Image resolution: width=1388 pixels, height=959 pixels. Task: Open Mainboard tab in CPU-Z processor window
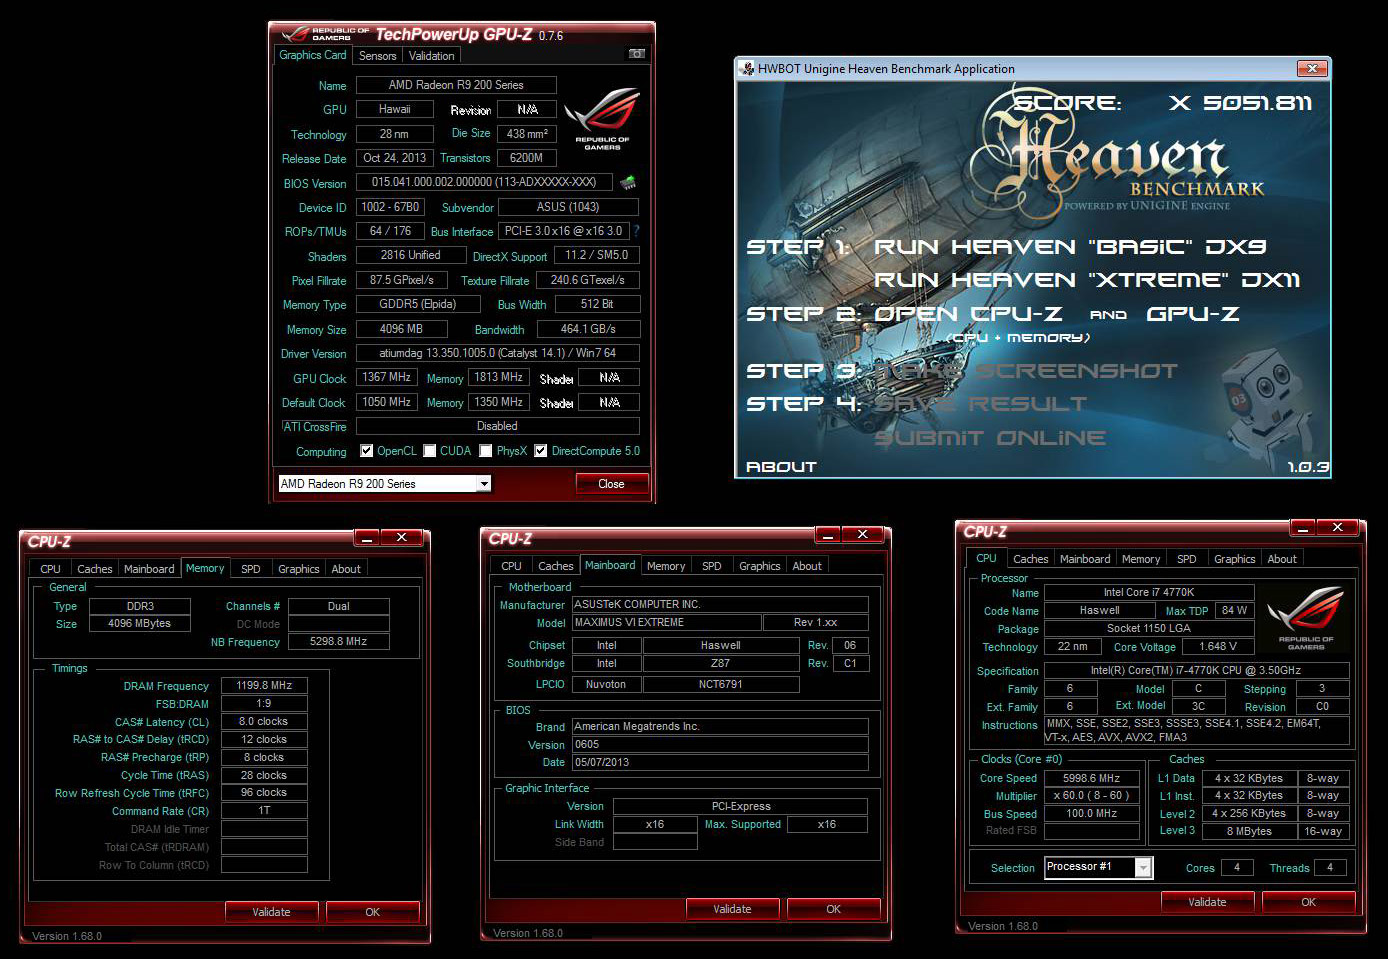[x=1085, y=559]
